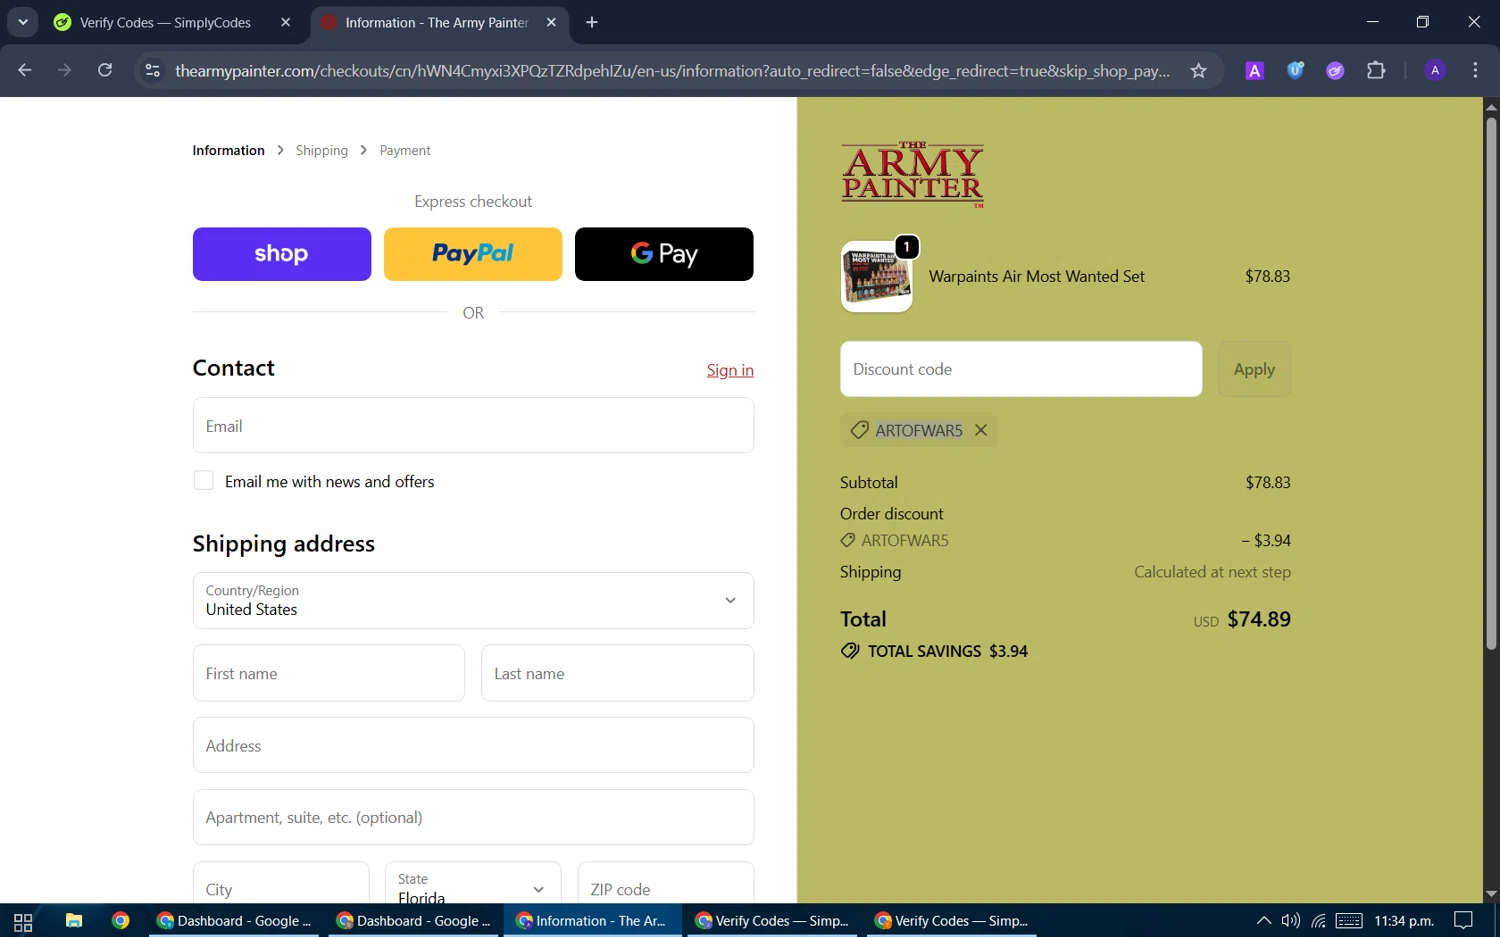Open the Country/Region dropdown

[x=473, y=600]
